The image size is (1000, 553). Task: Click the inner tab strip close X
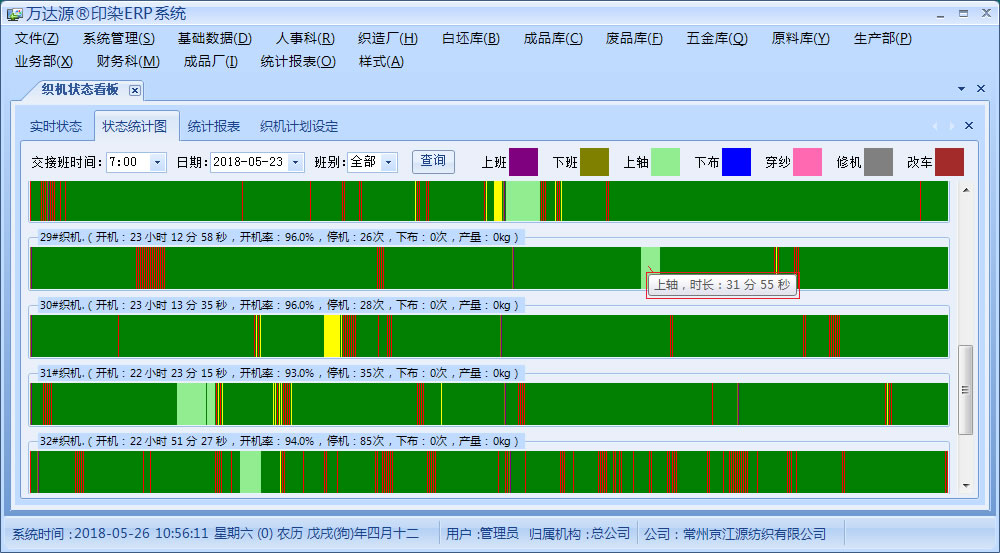point(968,126)
